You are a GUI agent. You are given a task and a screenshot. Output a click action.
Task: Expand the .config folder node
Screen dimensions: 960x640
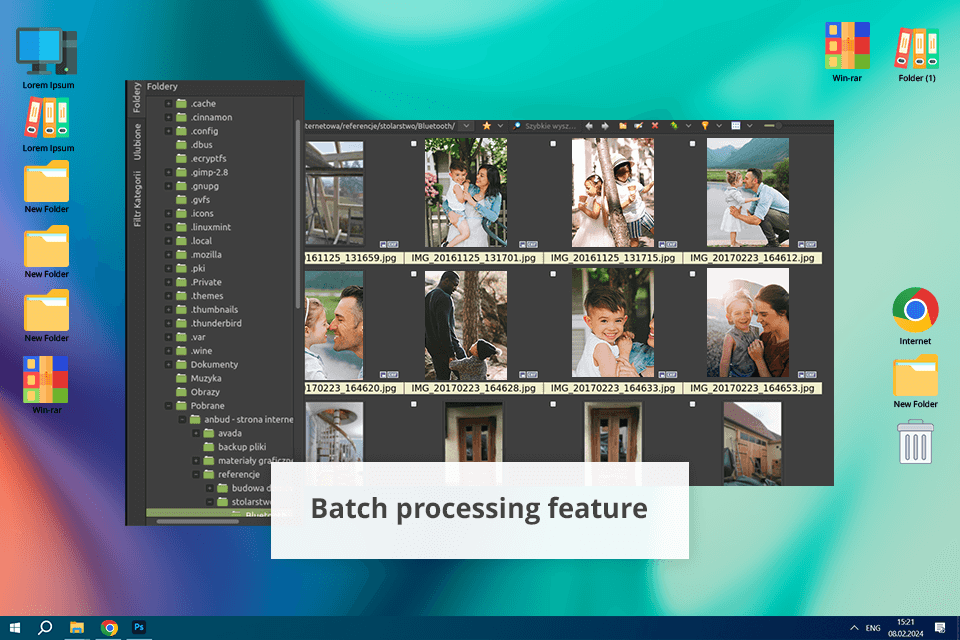coord(168,131)
